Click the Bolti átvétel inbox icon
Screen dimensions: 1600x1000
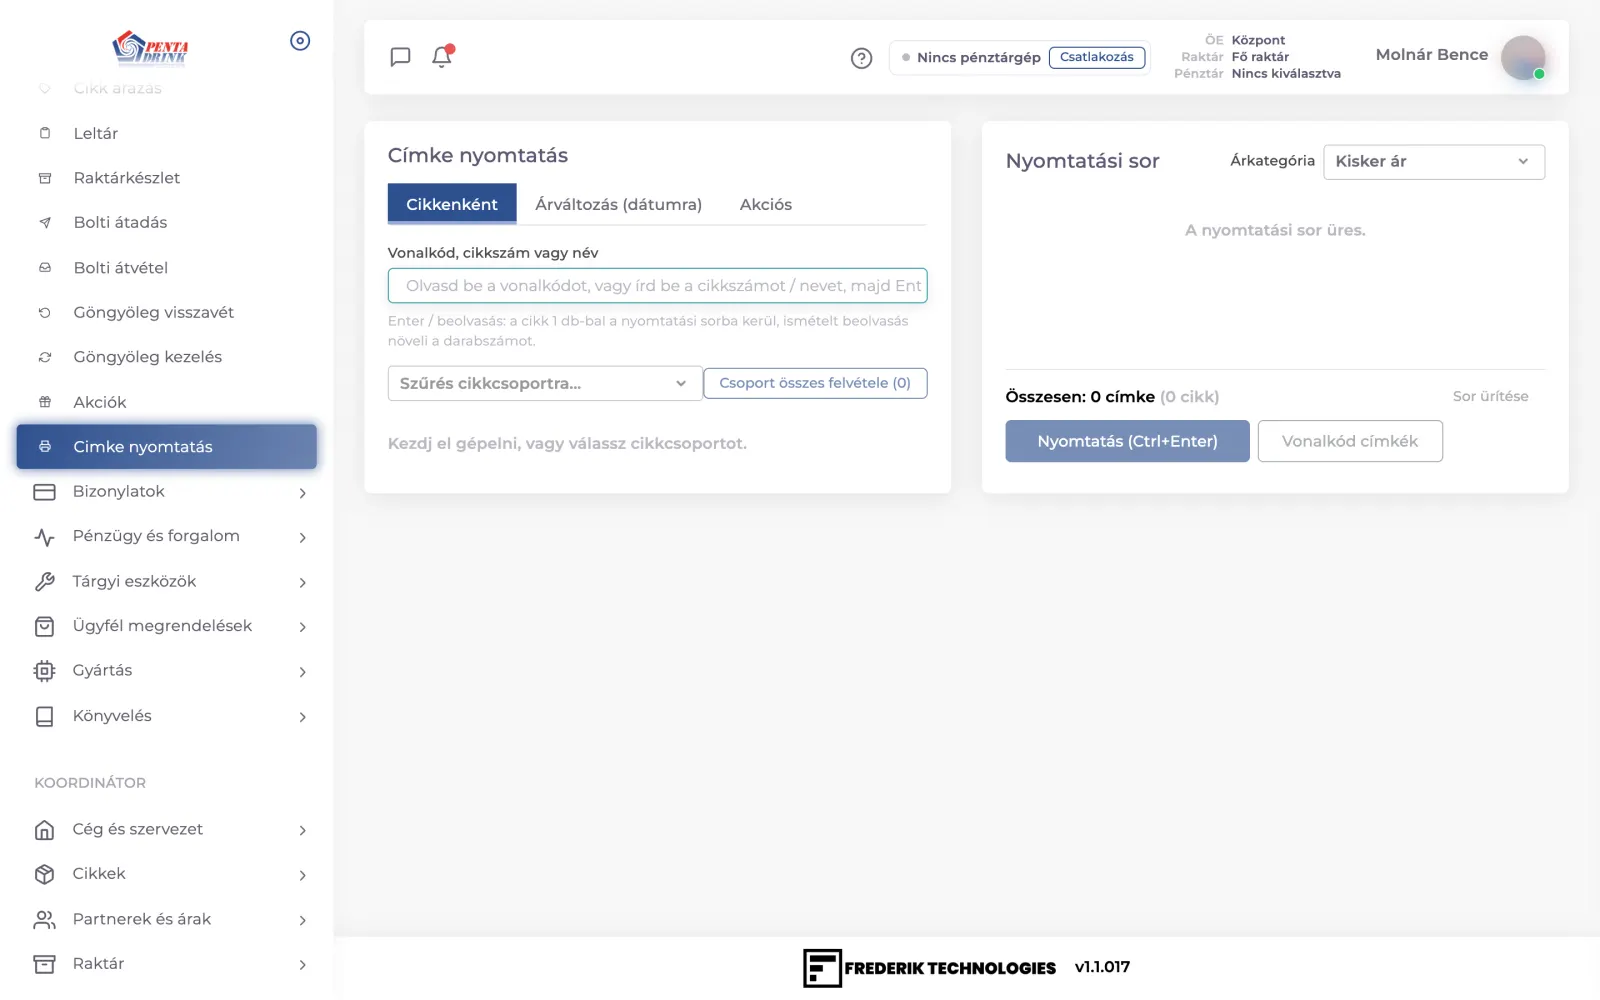[x=45, y=268]
